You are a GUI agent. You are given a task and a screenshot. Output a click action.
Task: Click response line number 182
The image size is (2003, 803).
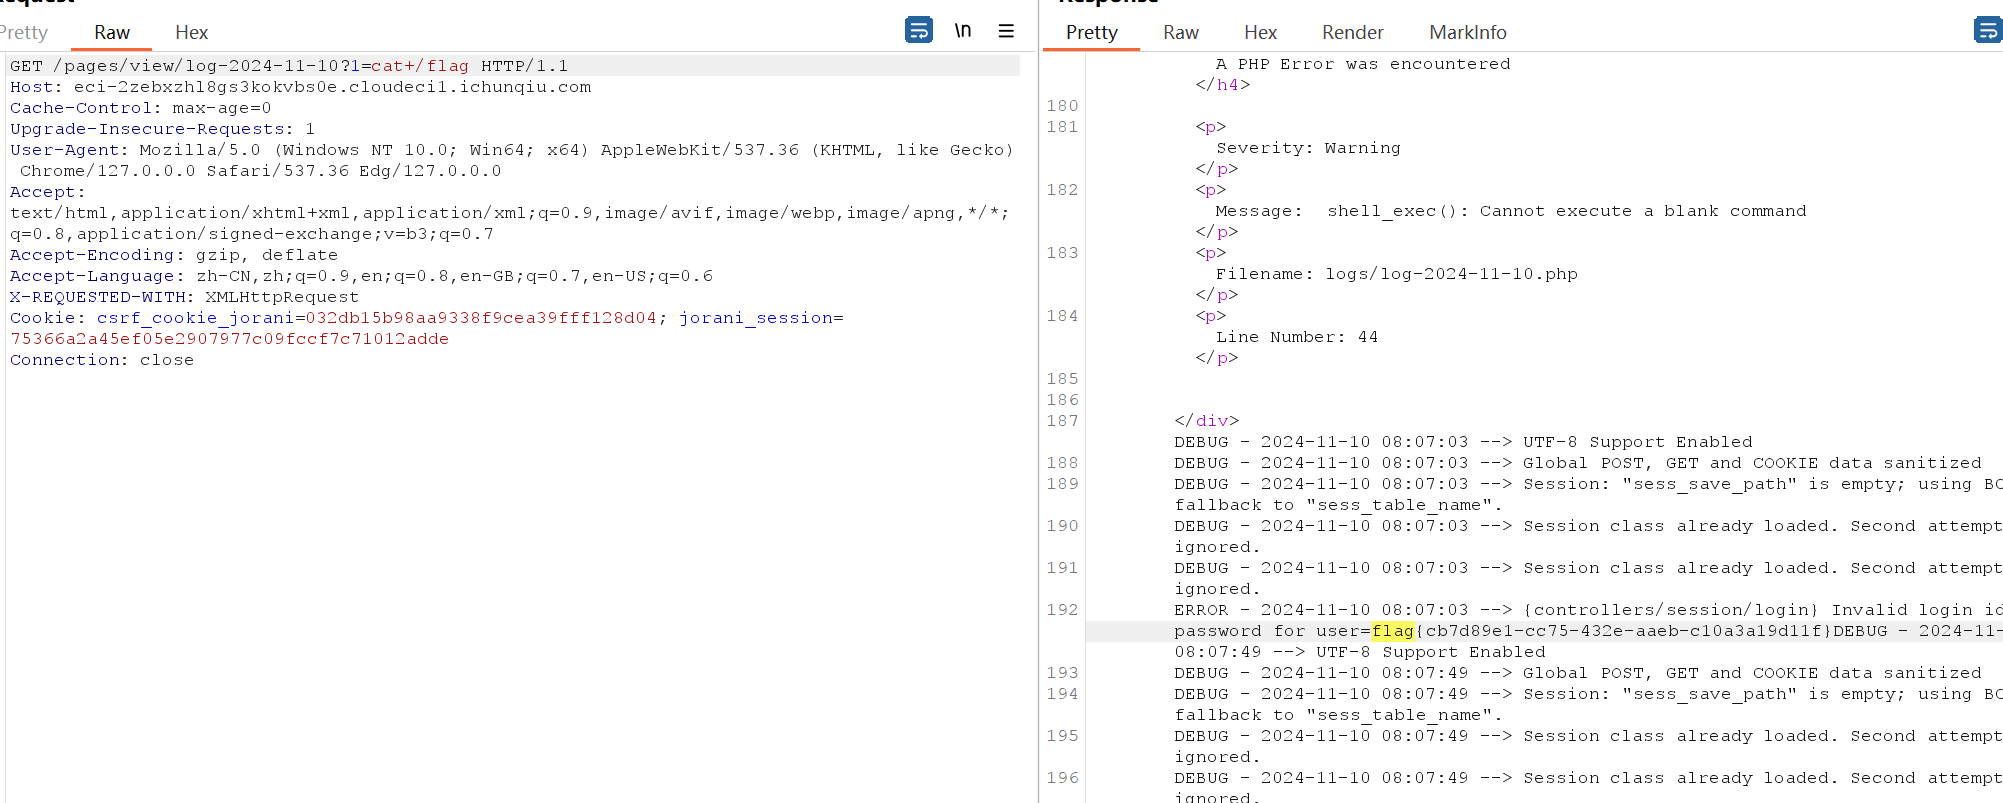click(x=1062, y=190)
